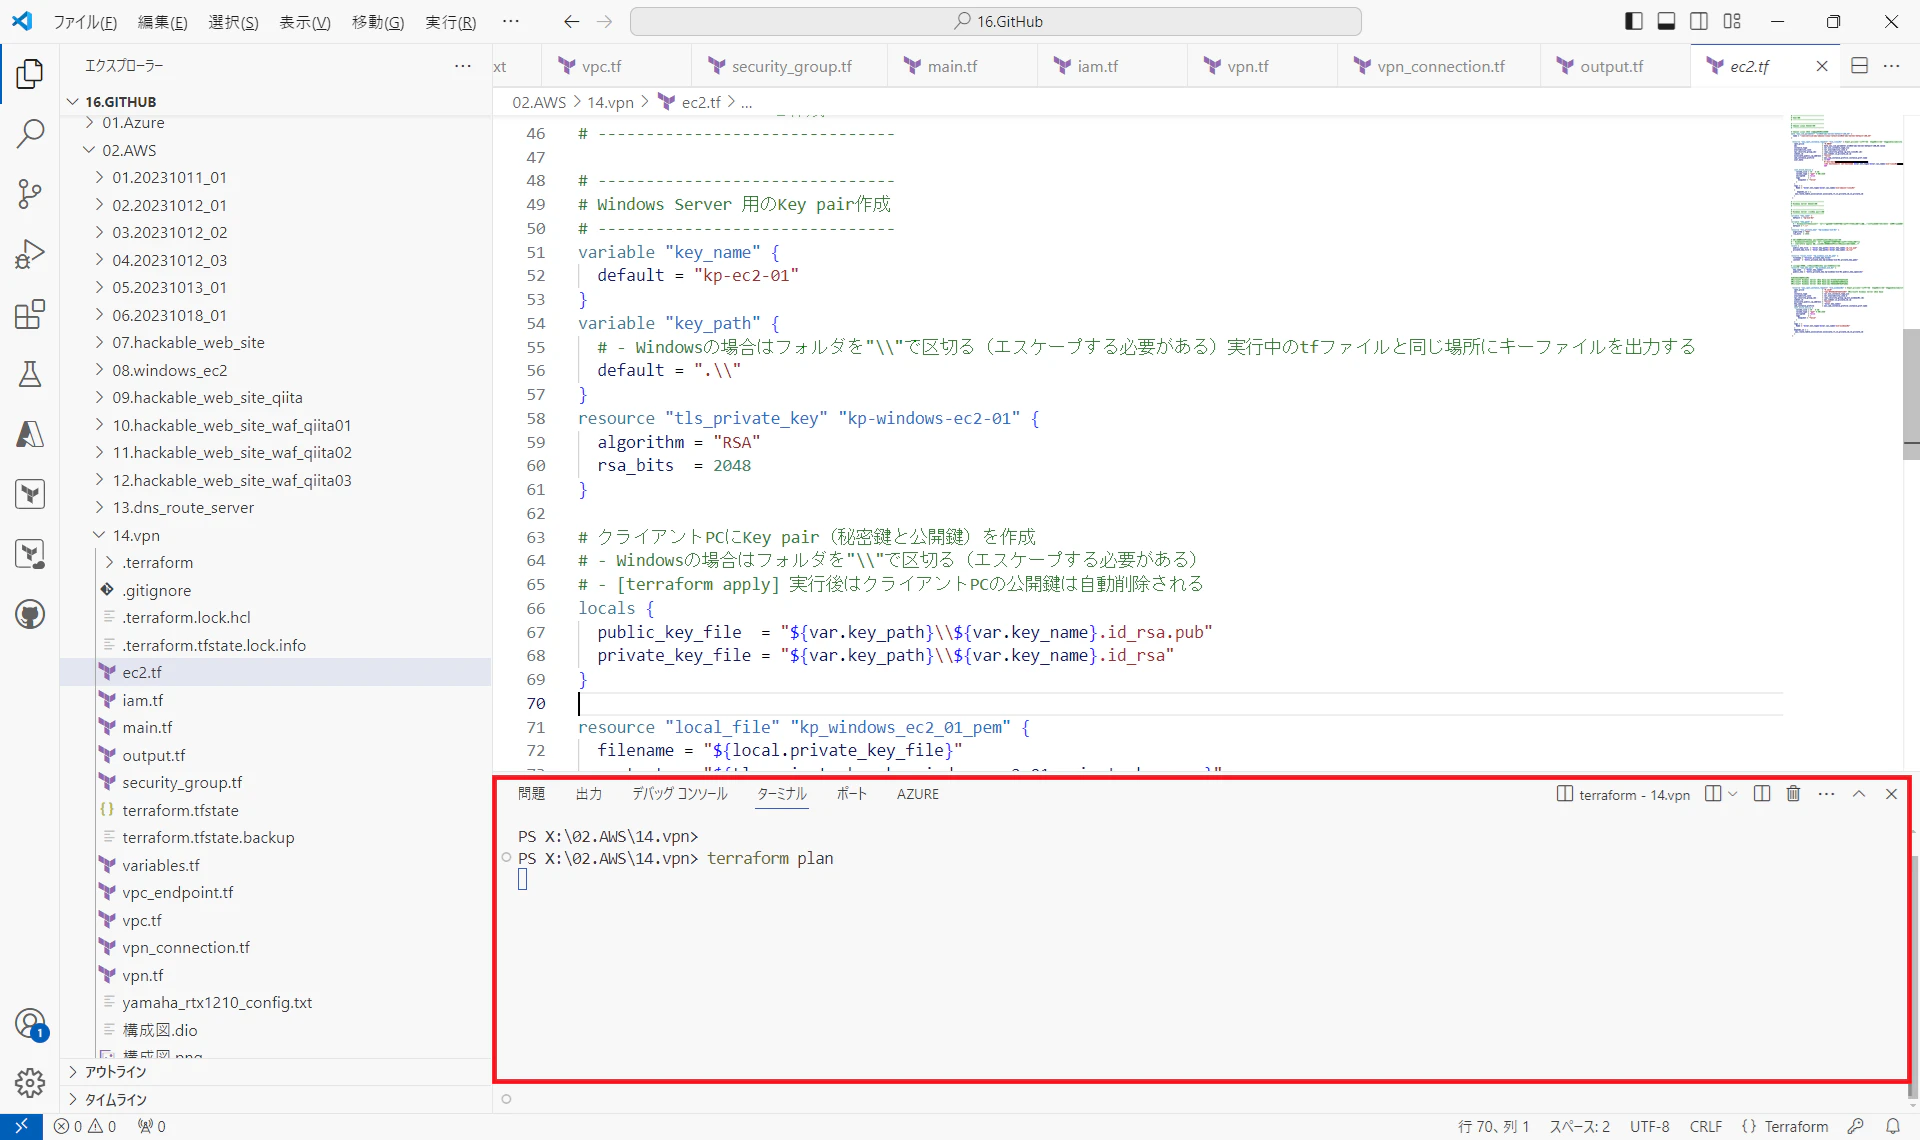Click the editor vertical scrollbar thumb
This screenshot has width=1920, height=1140.
pyautogui.click(x=1911, y=393)
